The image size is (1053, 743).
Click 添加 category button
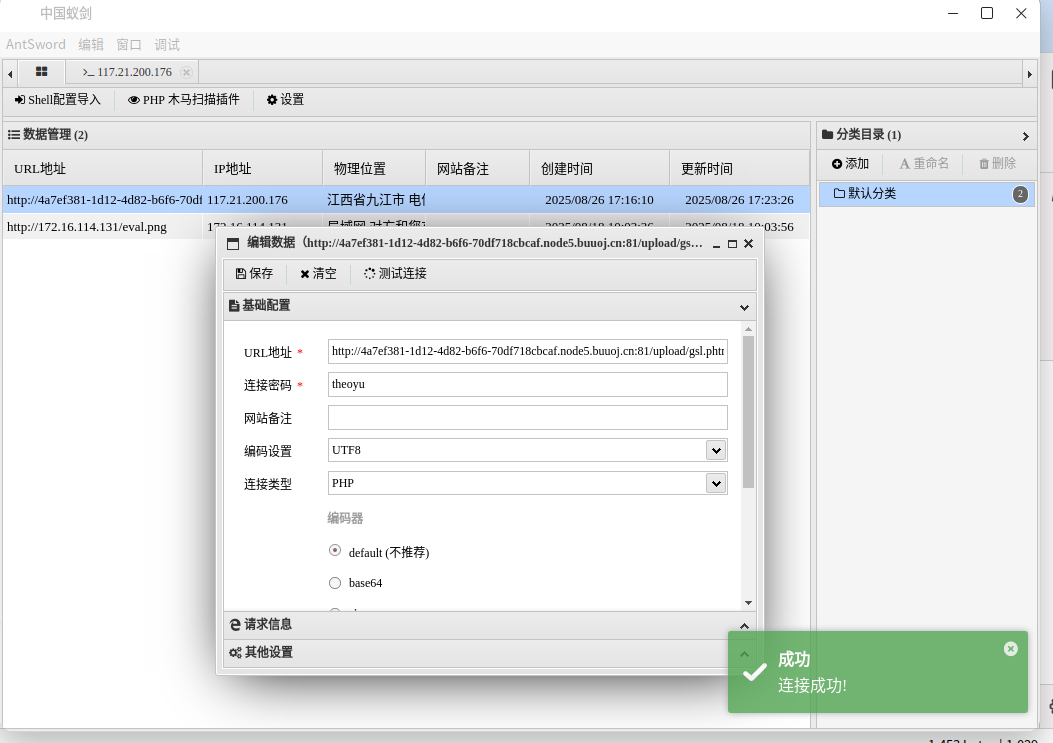(x=850, y=163)
